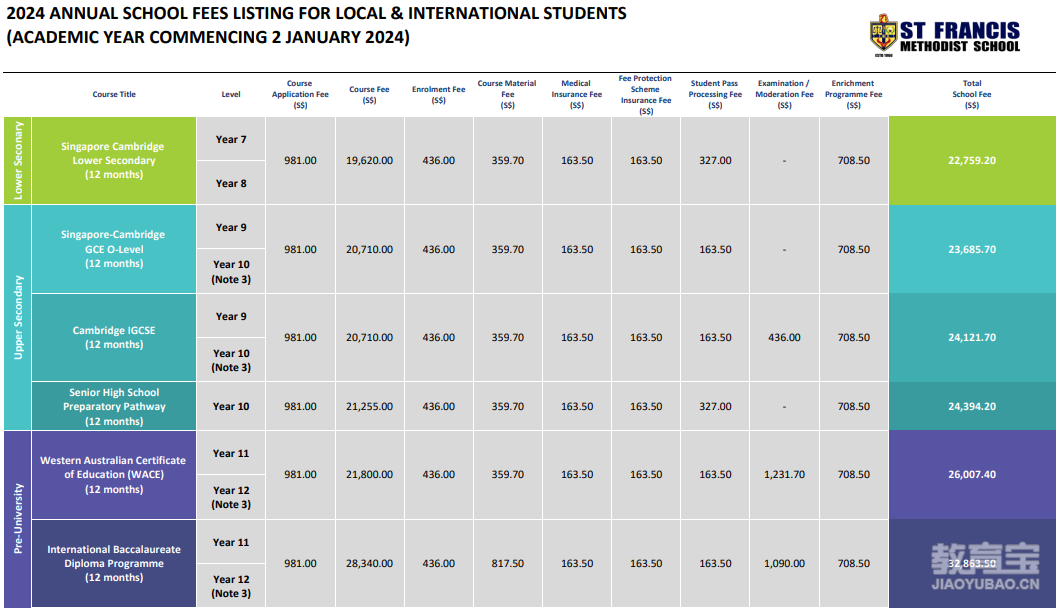The height and width of the screenshot is (613, 1061).
Task: Click the 'Student Pass Processing Fee' header
Action: (715, 95)
